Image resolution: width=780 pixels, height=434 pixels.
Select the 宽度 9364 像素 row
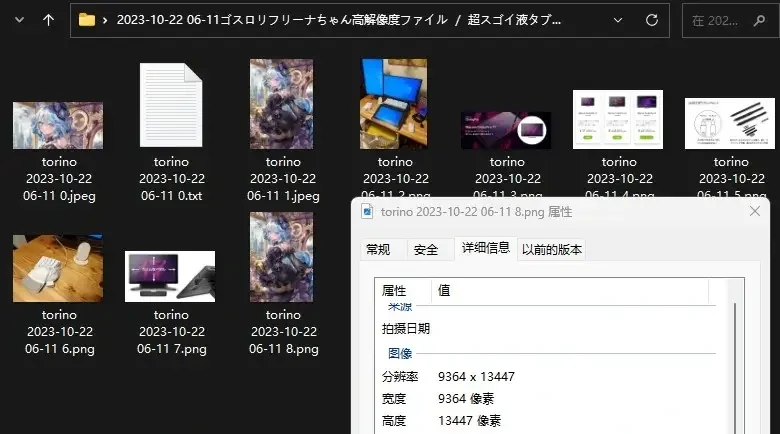point(549,399)
